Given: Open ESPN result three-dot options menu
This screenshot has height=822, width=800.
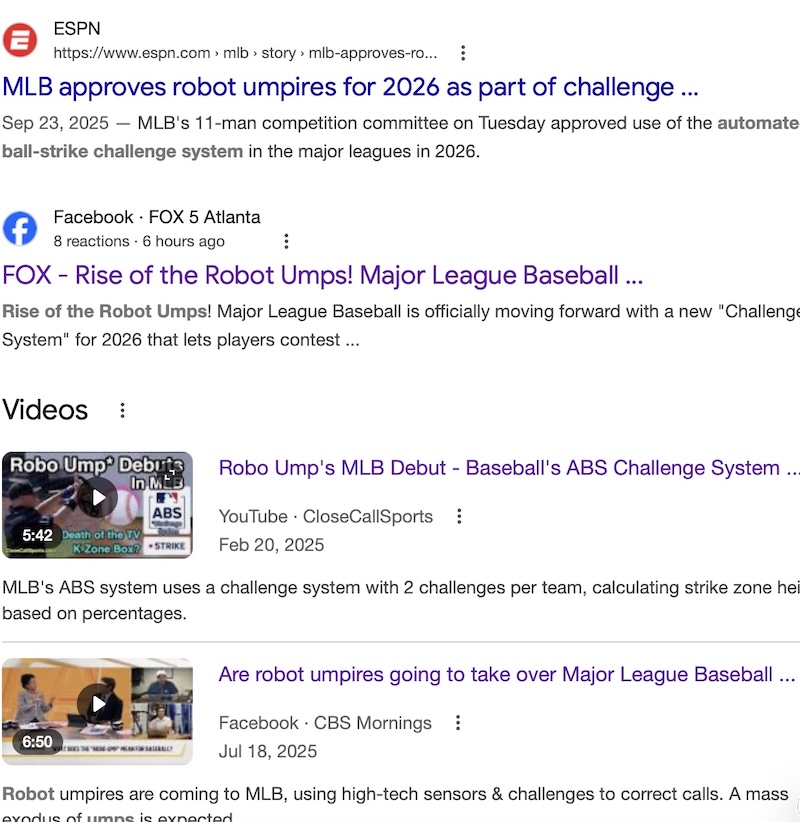Looking at the screenshot, I should (462, 53).
